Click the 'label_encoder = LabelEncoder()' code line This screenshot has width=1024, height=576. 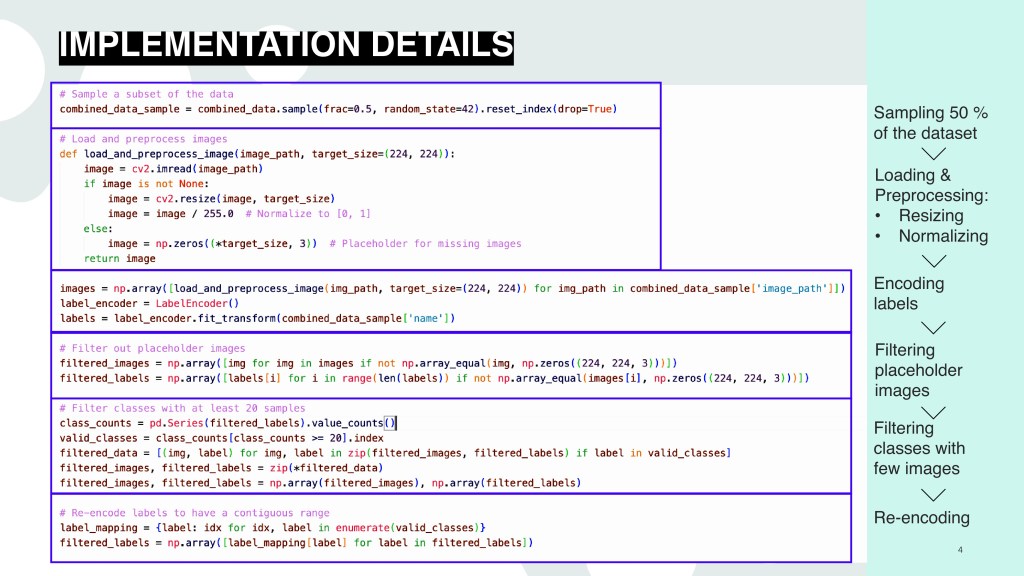[x=149, y=303]
